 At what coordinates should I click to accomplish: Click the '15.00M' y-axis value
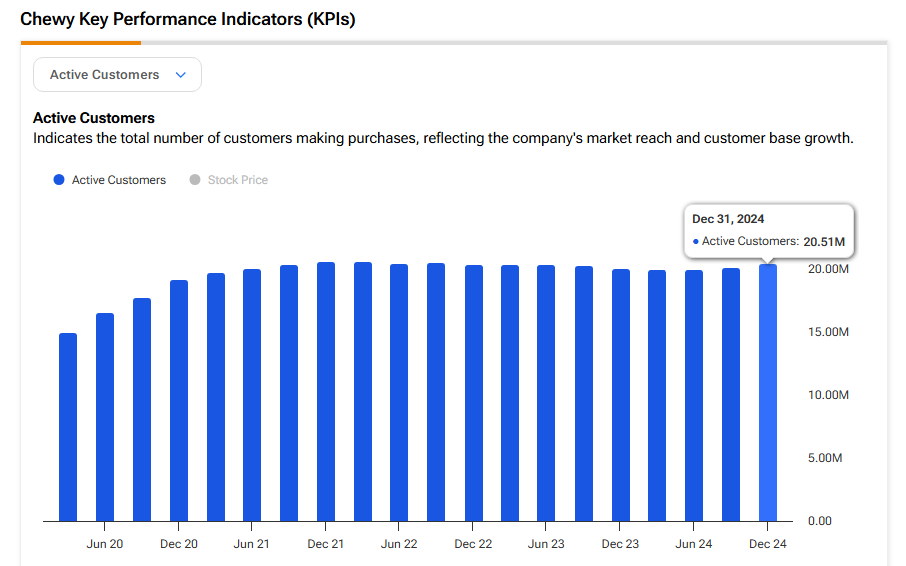click(x=828, y=332)
